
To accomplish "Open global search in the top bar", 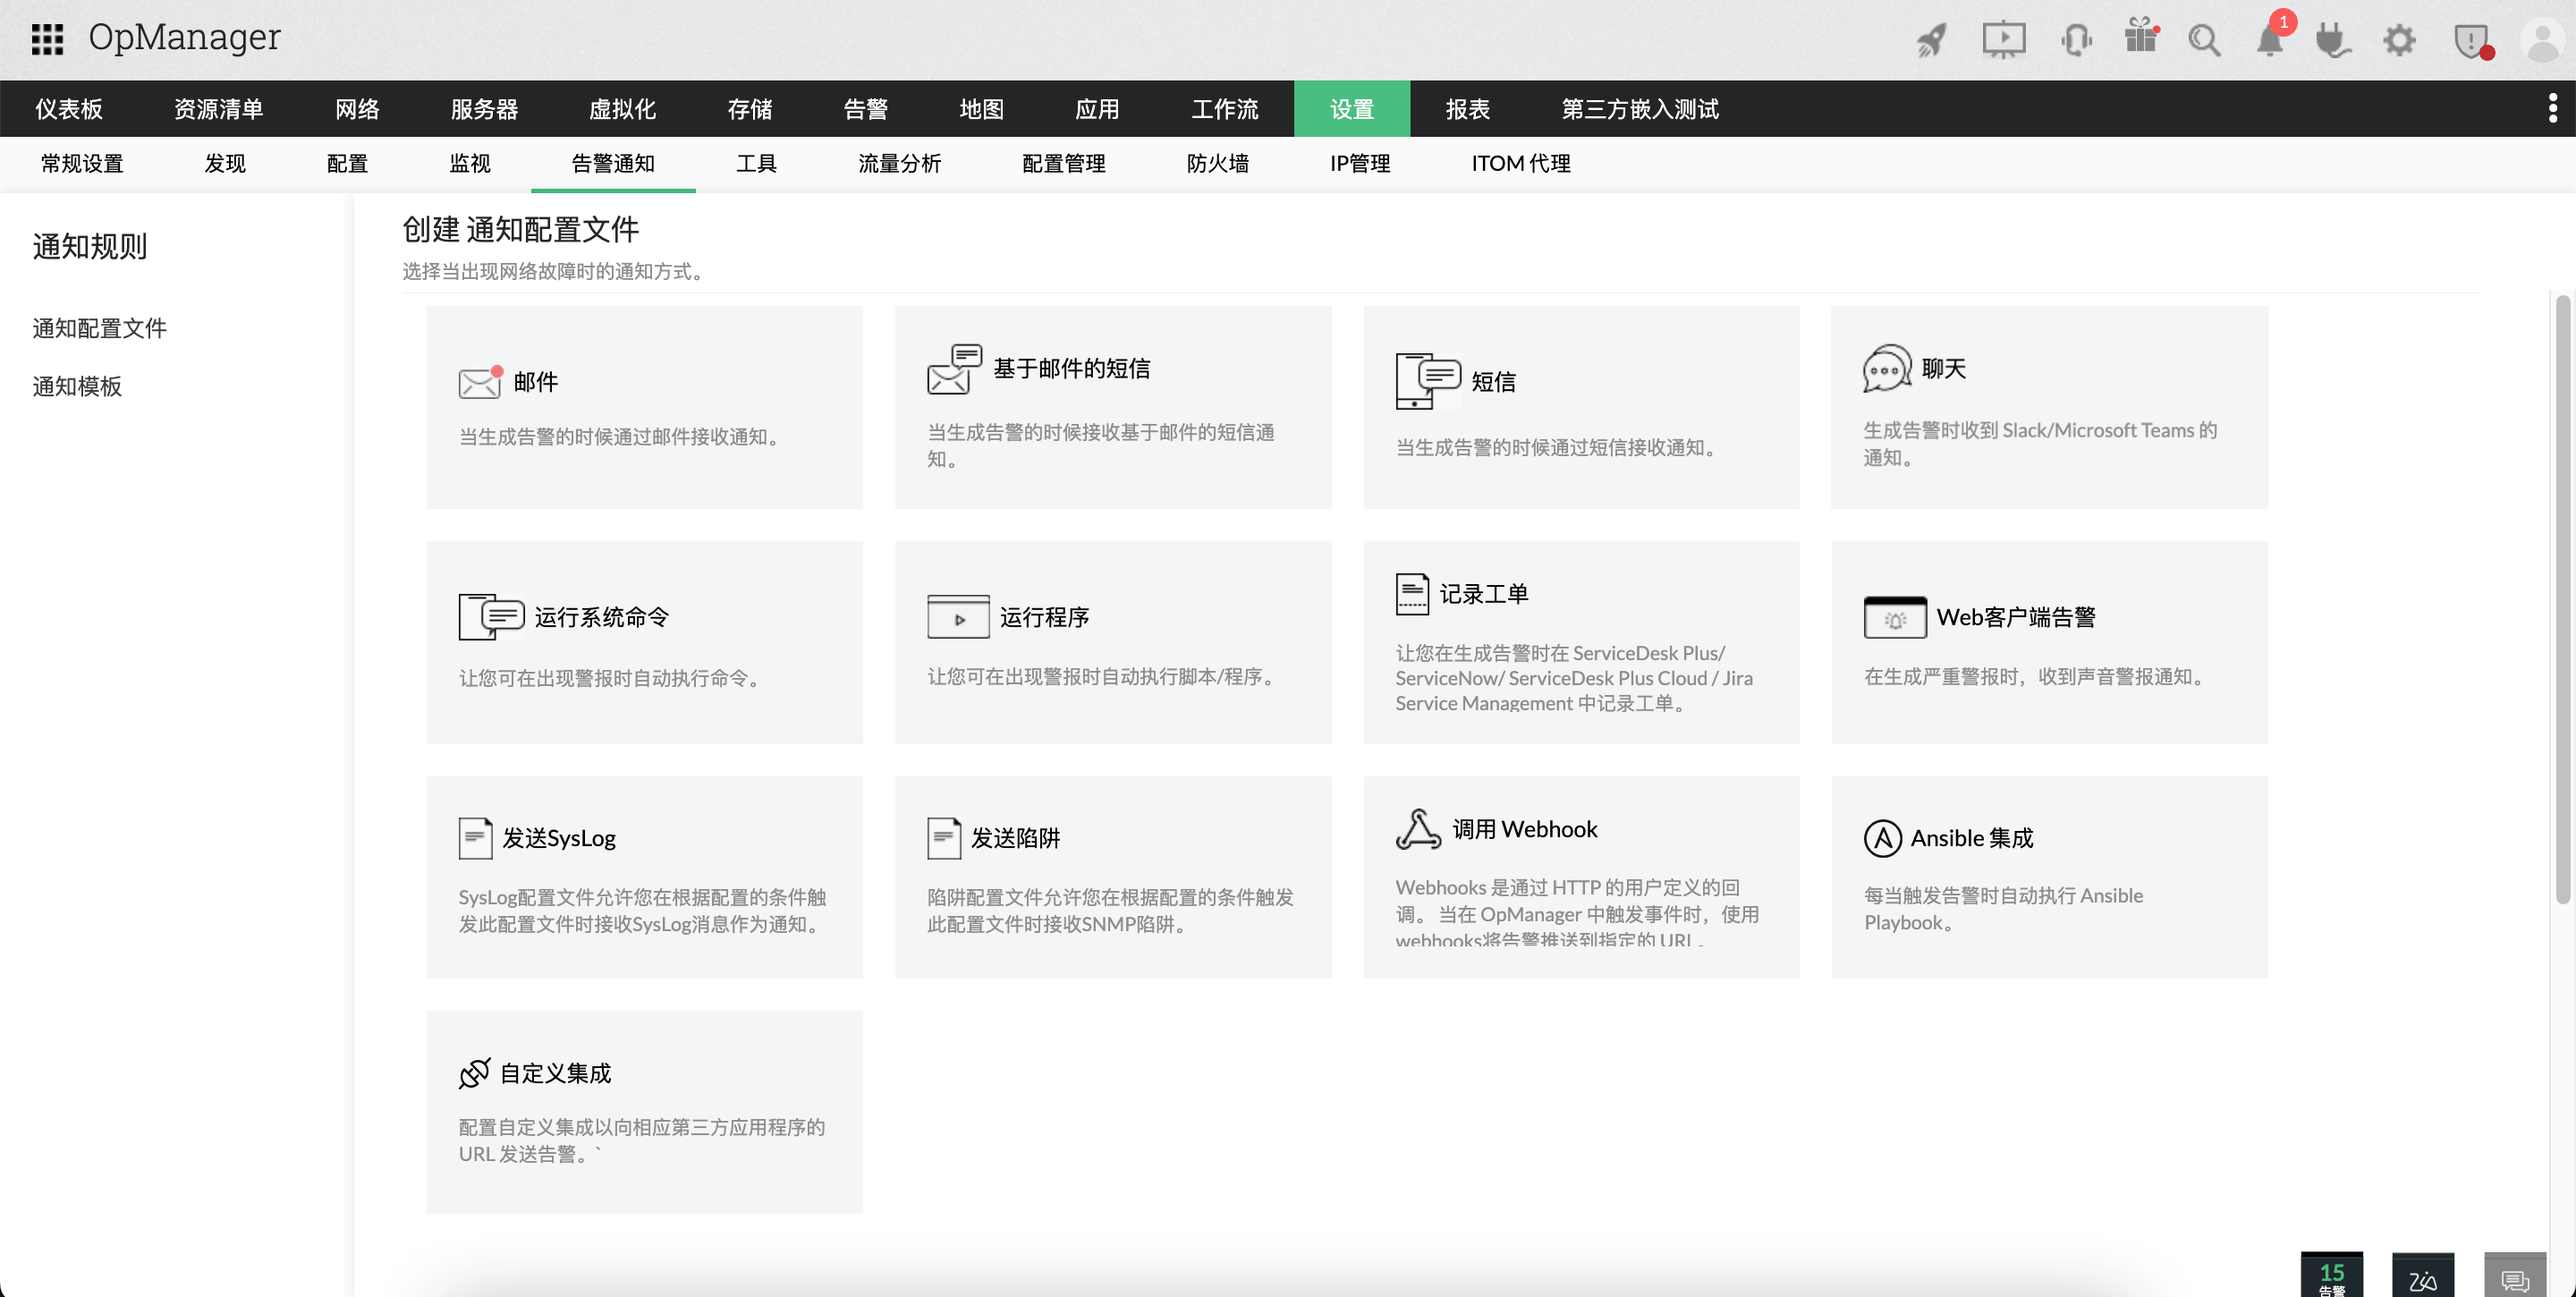I will pos(2205,41).
